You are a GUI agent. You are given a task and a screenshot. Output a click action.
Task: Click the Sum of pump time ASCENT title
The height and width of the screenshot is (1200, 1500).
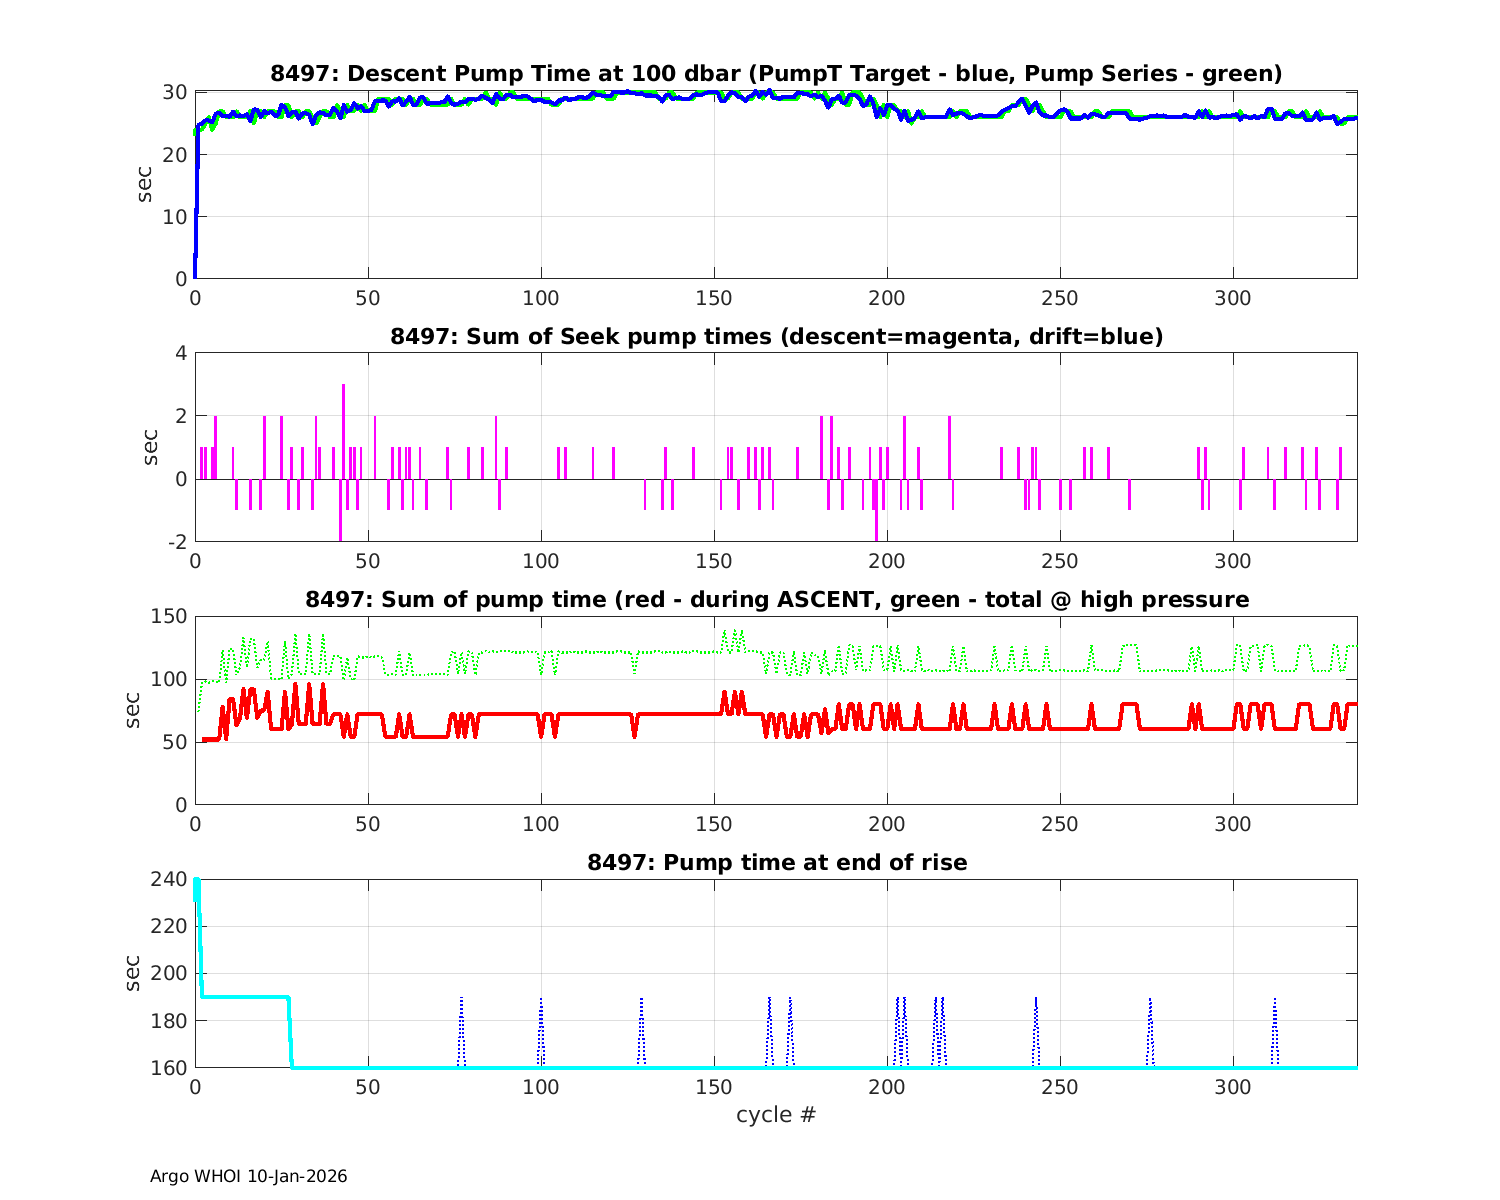(x=776, y=599)
